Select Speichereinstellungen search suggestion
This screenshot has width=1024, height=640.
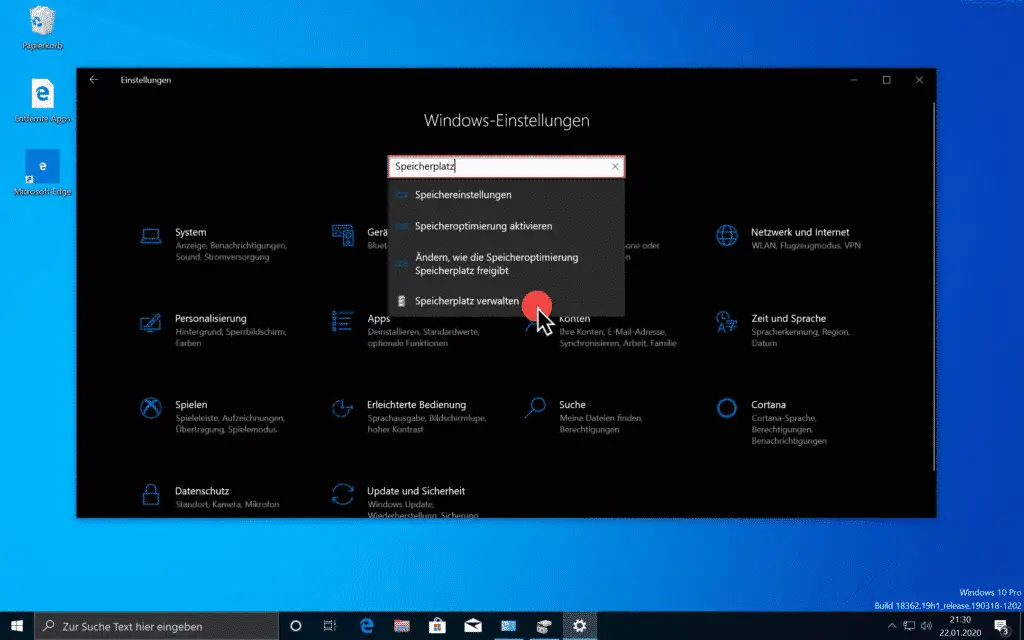(506, 195)
